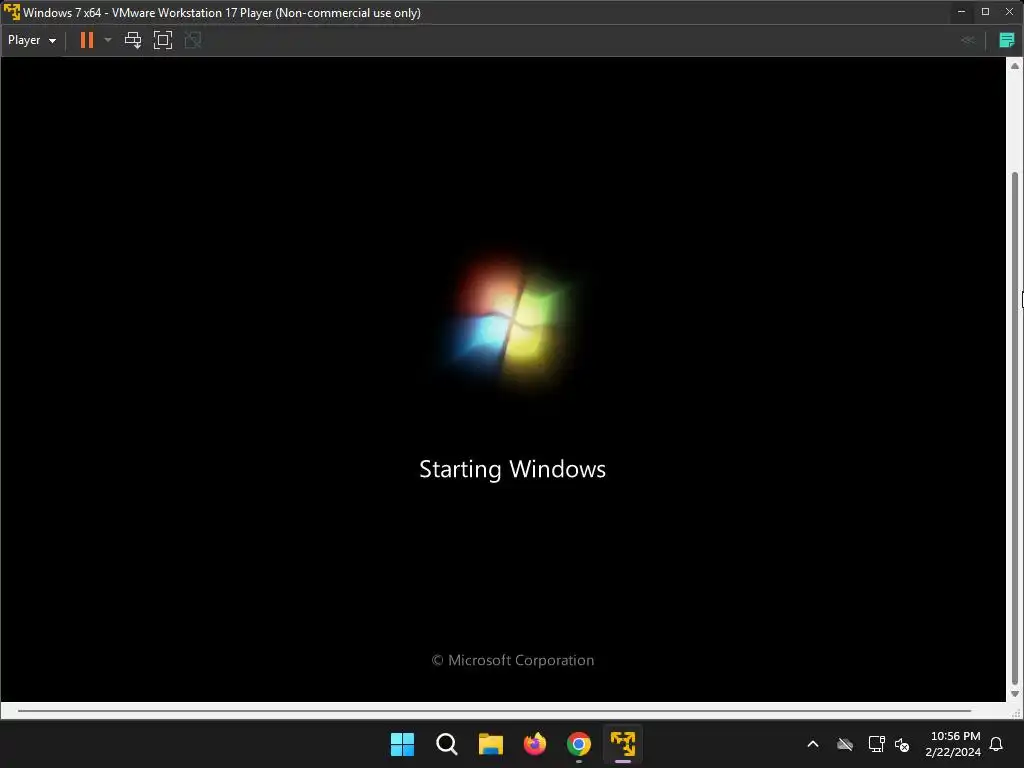
Task: Open the clock showing 10:56 PM
Action: 953,744
